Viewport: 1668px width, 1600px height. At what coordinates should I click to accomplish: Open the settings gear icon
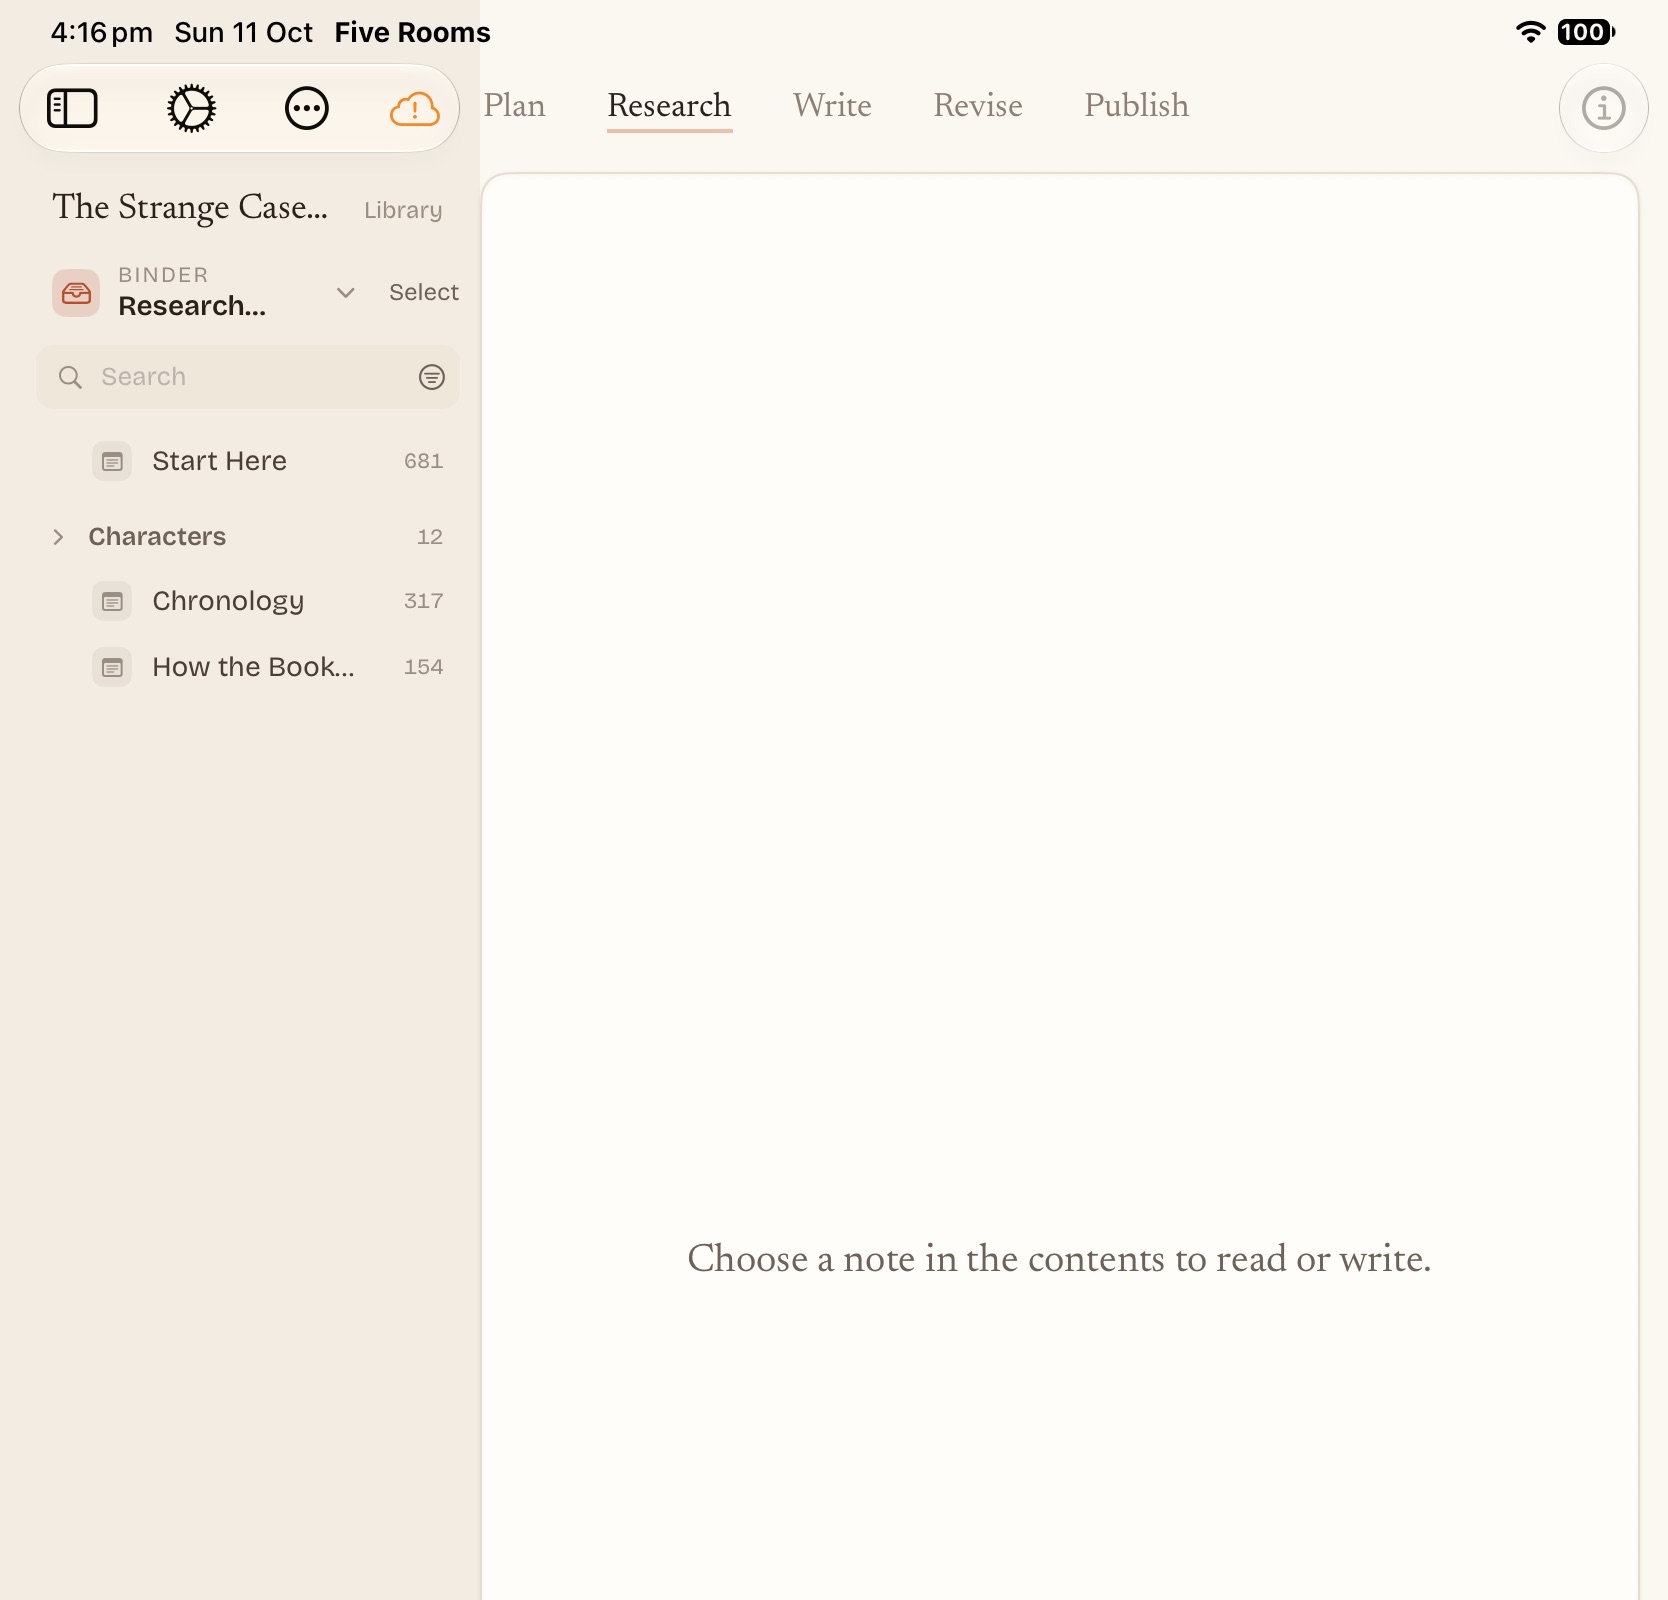(191, 108)
